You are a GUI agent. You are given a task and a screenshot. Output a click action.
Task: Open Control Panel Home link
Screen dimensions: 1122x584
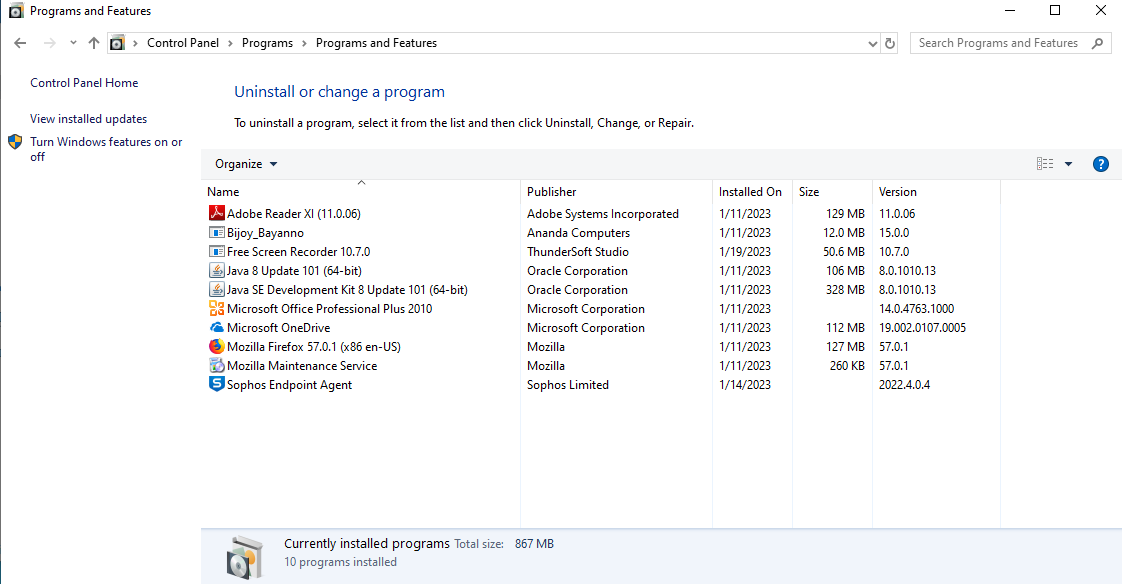[84, 82]
